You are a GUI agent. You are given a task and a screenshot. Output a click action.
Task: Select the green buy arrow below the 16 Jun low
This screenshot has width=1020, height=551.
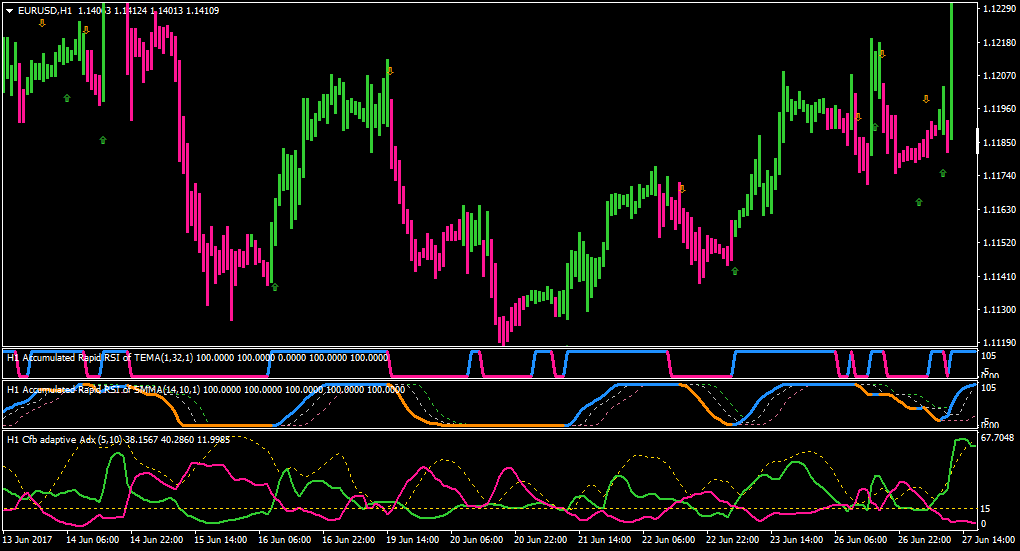[x=275, y=287]
